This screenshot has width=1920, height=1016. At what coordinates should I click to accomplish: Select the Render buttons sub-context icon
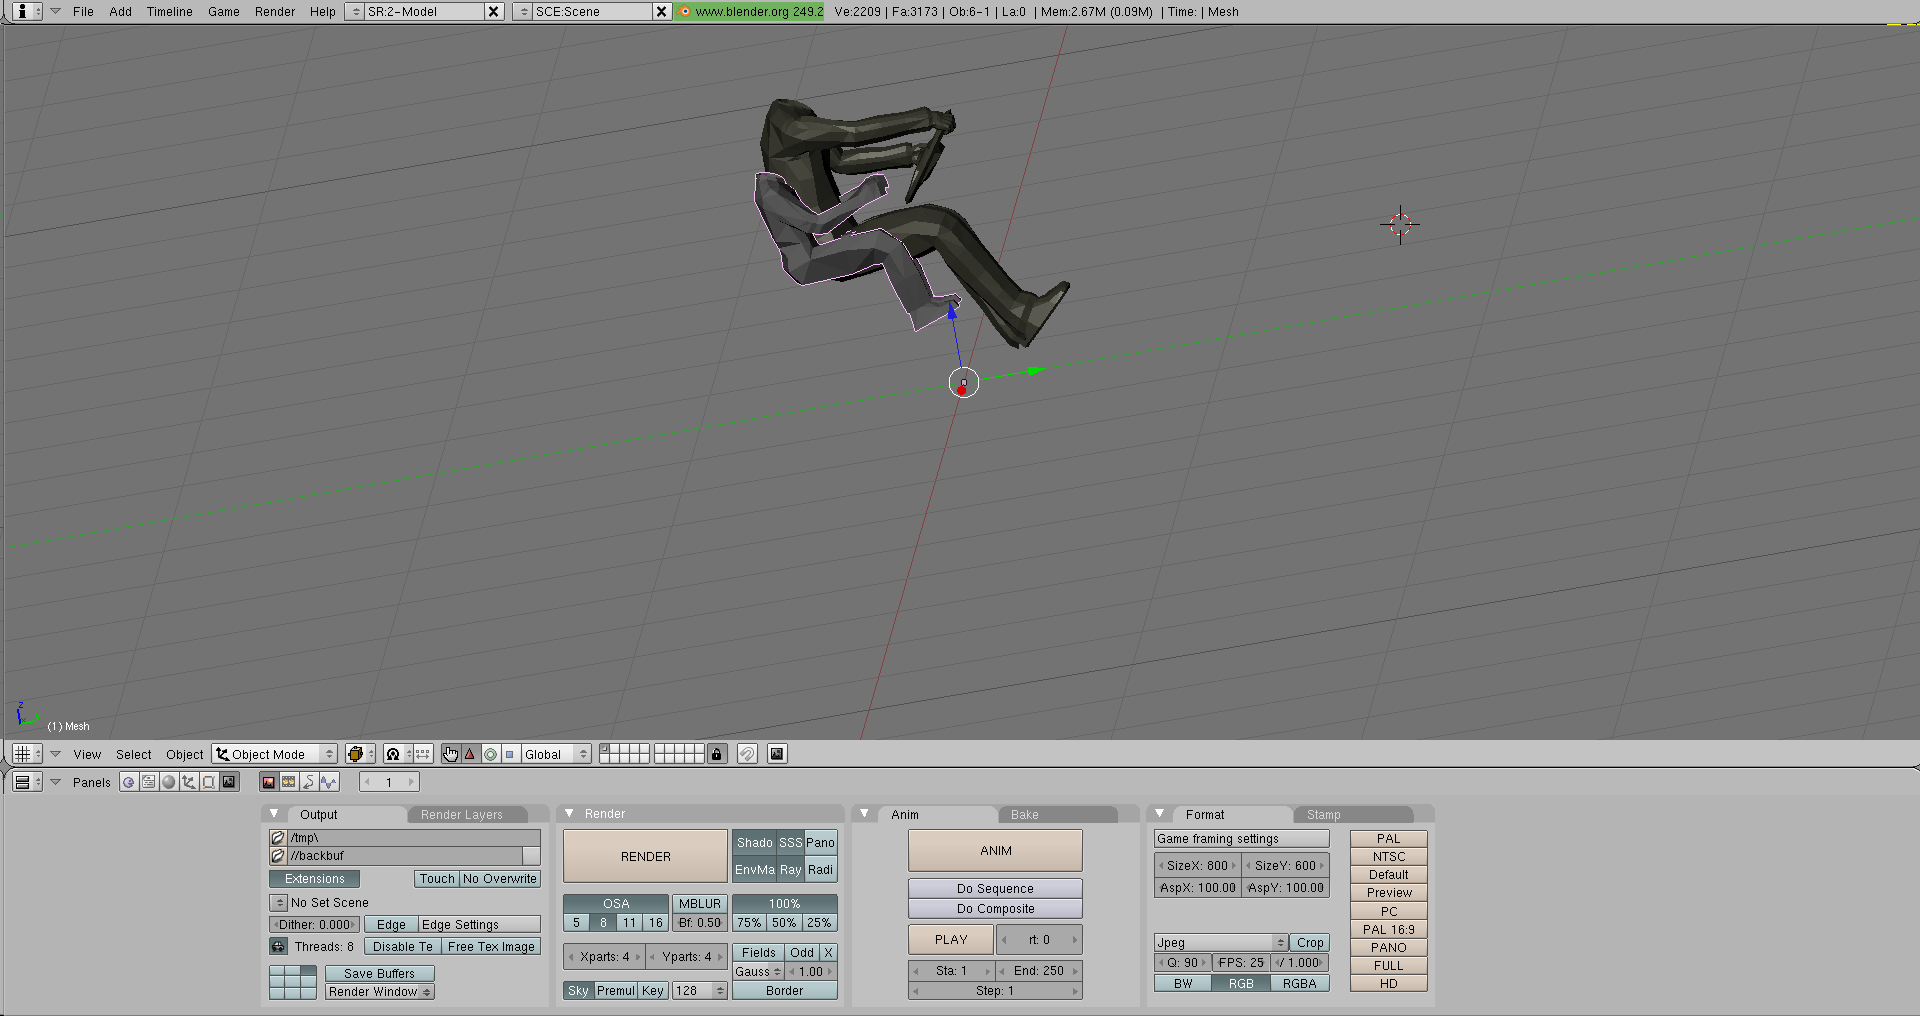click(x=268, y=782)
